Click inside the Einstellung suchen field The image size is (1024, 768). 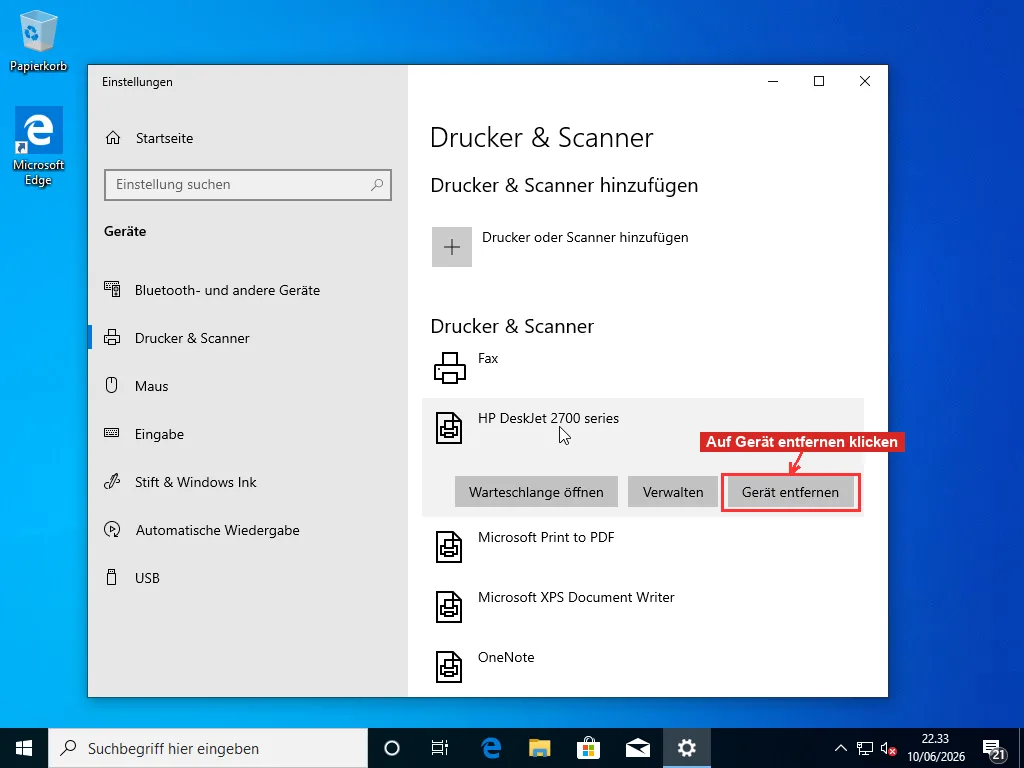coord(248,185)
